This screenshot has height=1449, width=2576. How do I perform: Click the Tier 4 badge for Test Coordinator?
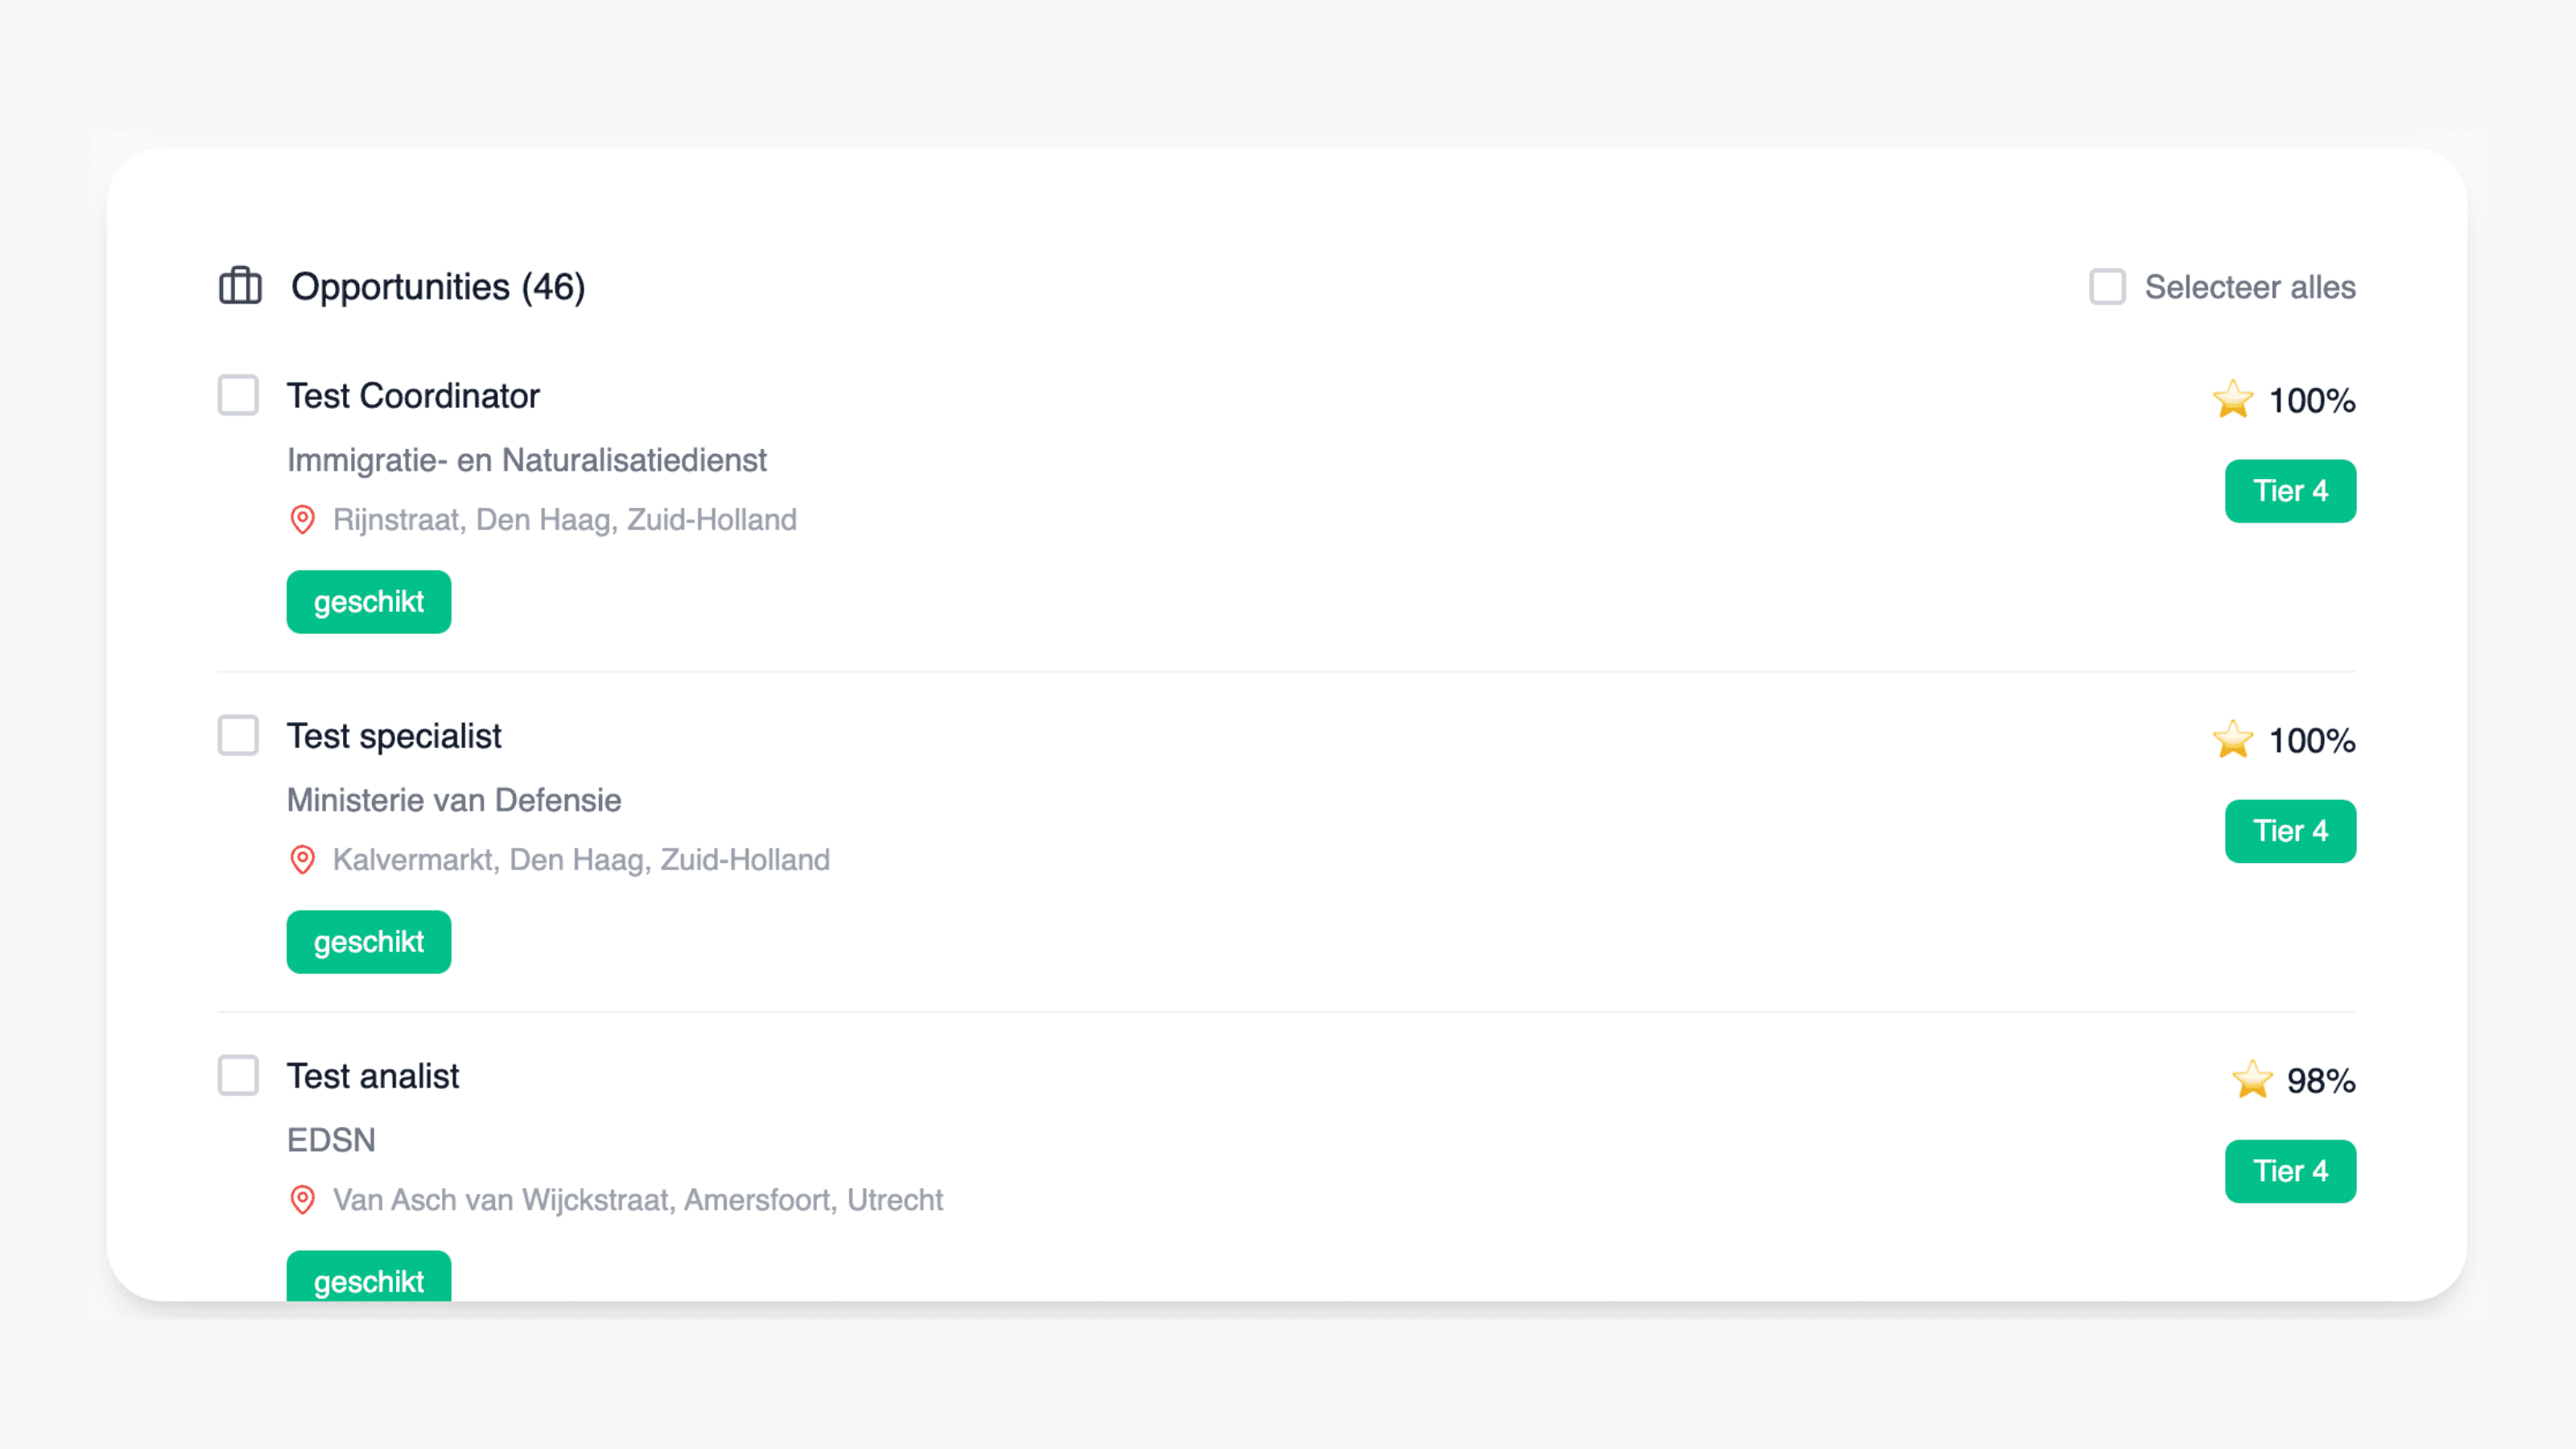point(2289,491)
